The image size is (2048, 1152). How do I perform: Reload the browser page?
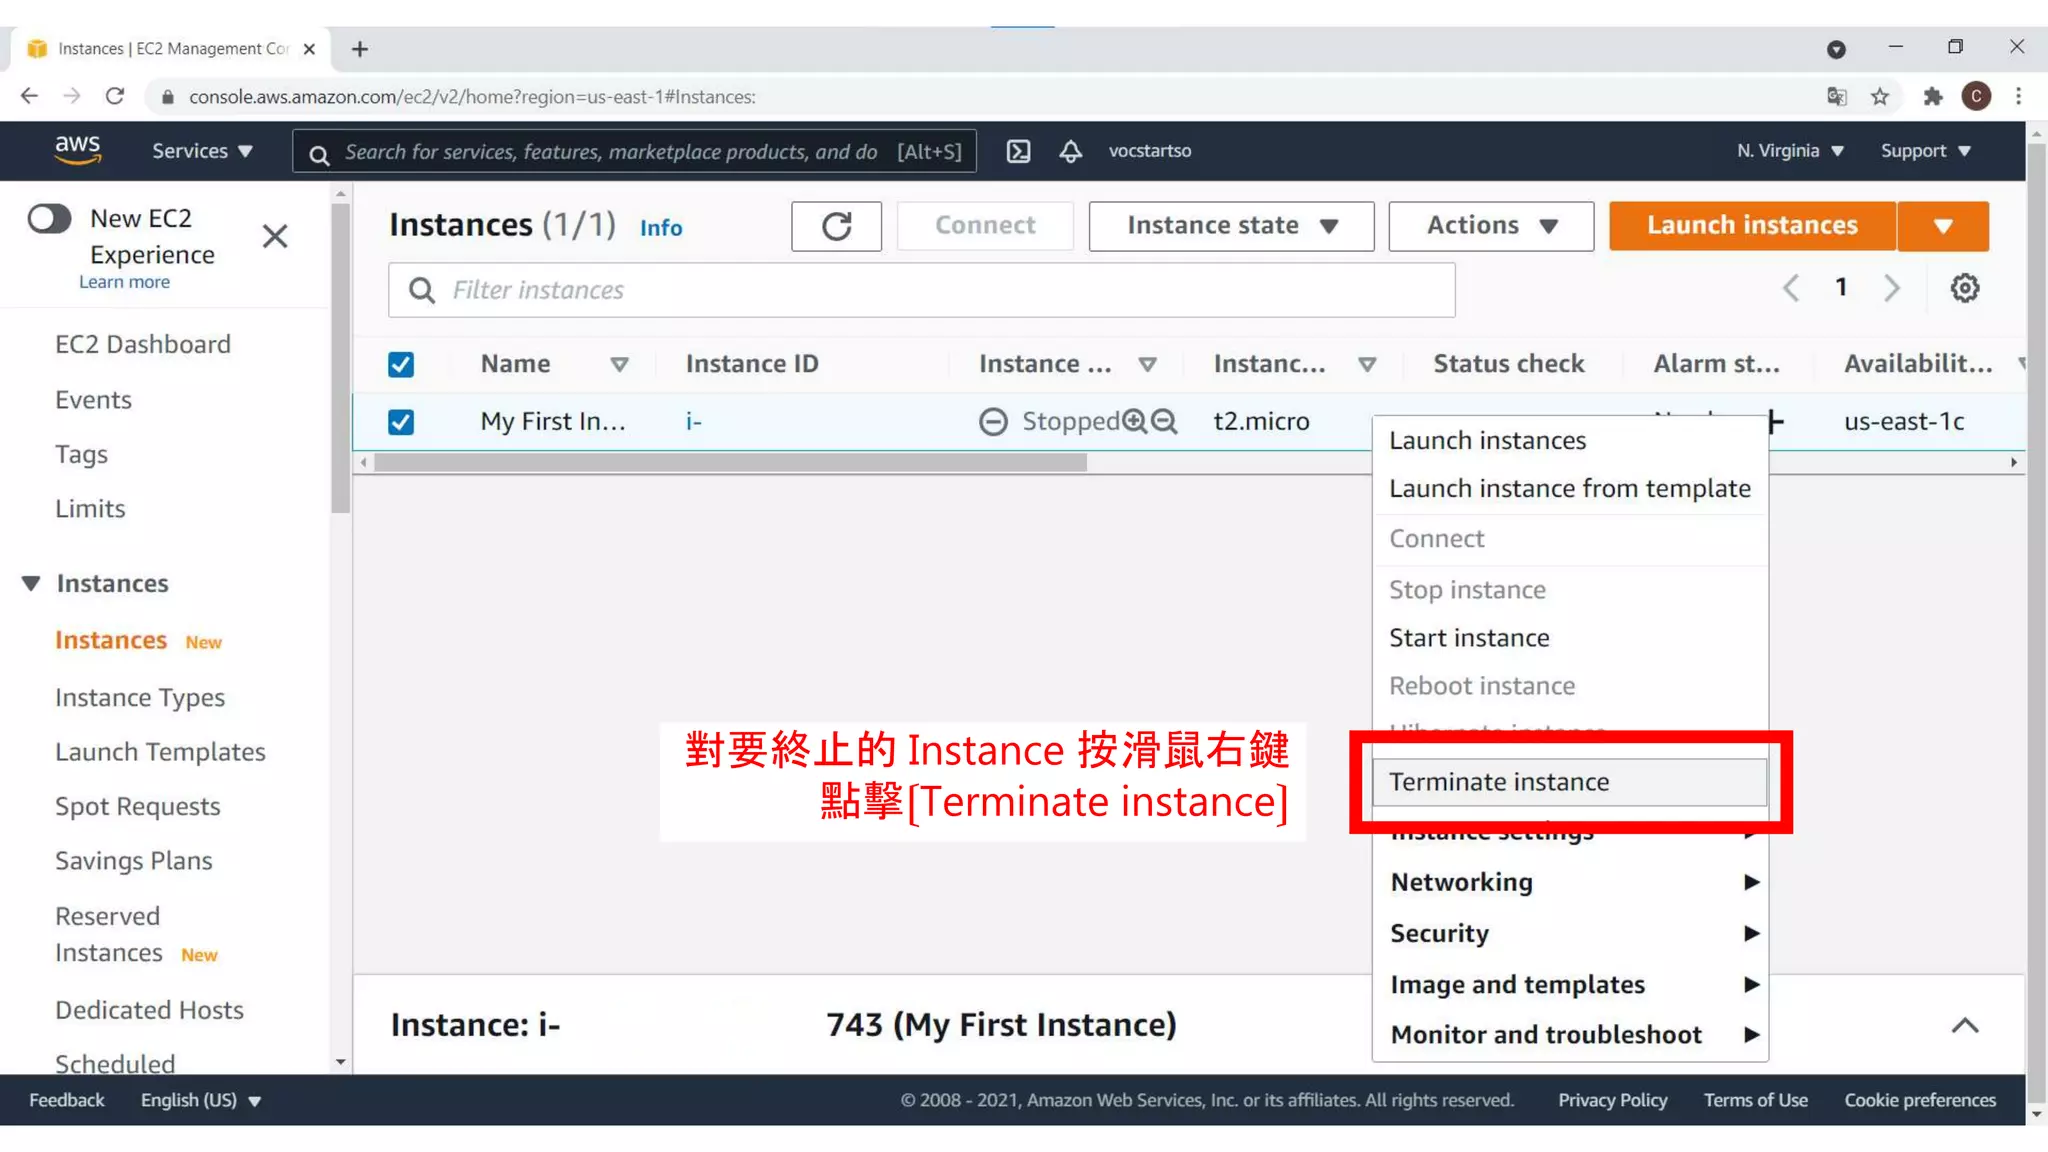point(115,96)
